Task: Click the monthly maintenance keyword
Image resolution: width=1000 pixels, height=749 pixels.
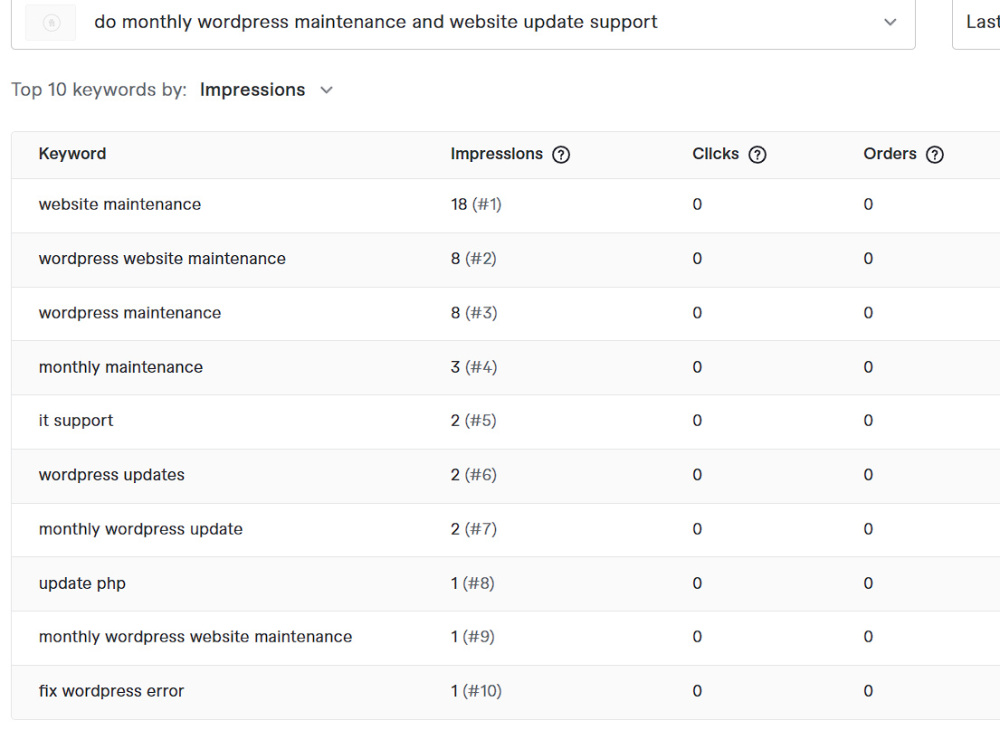Action: [x=121, y=367]
